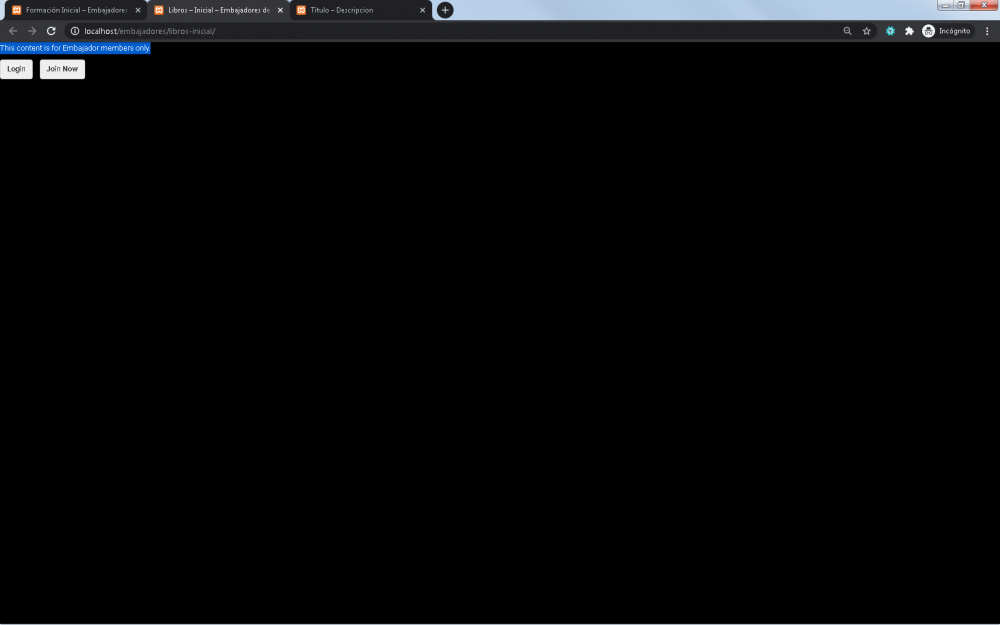Select the Libros – Inicial tab
Screen dimensions: 1000x625
pyautogui.click(x=218, y=10)
